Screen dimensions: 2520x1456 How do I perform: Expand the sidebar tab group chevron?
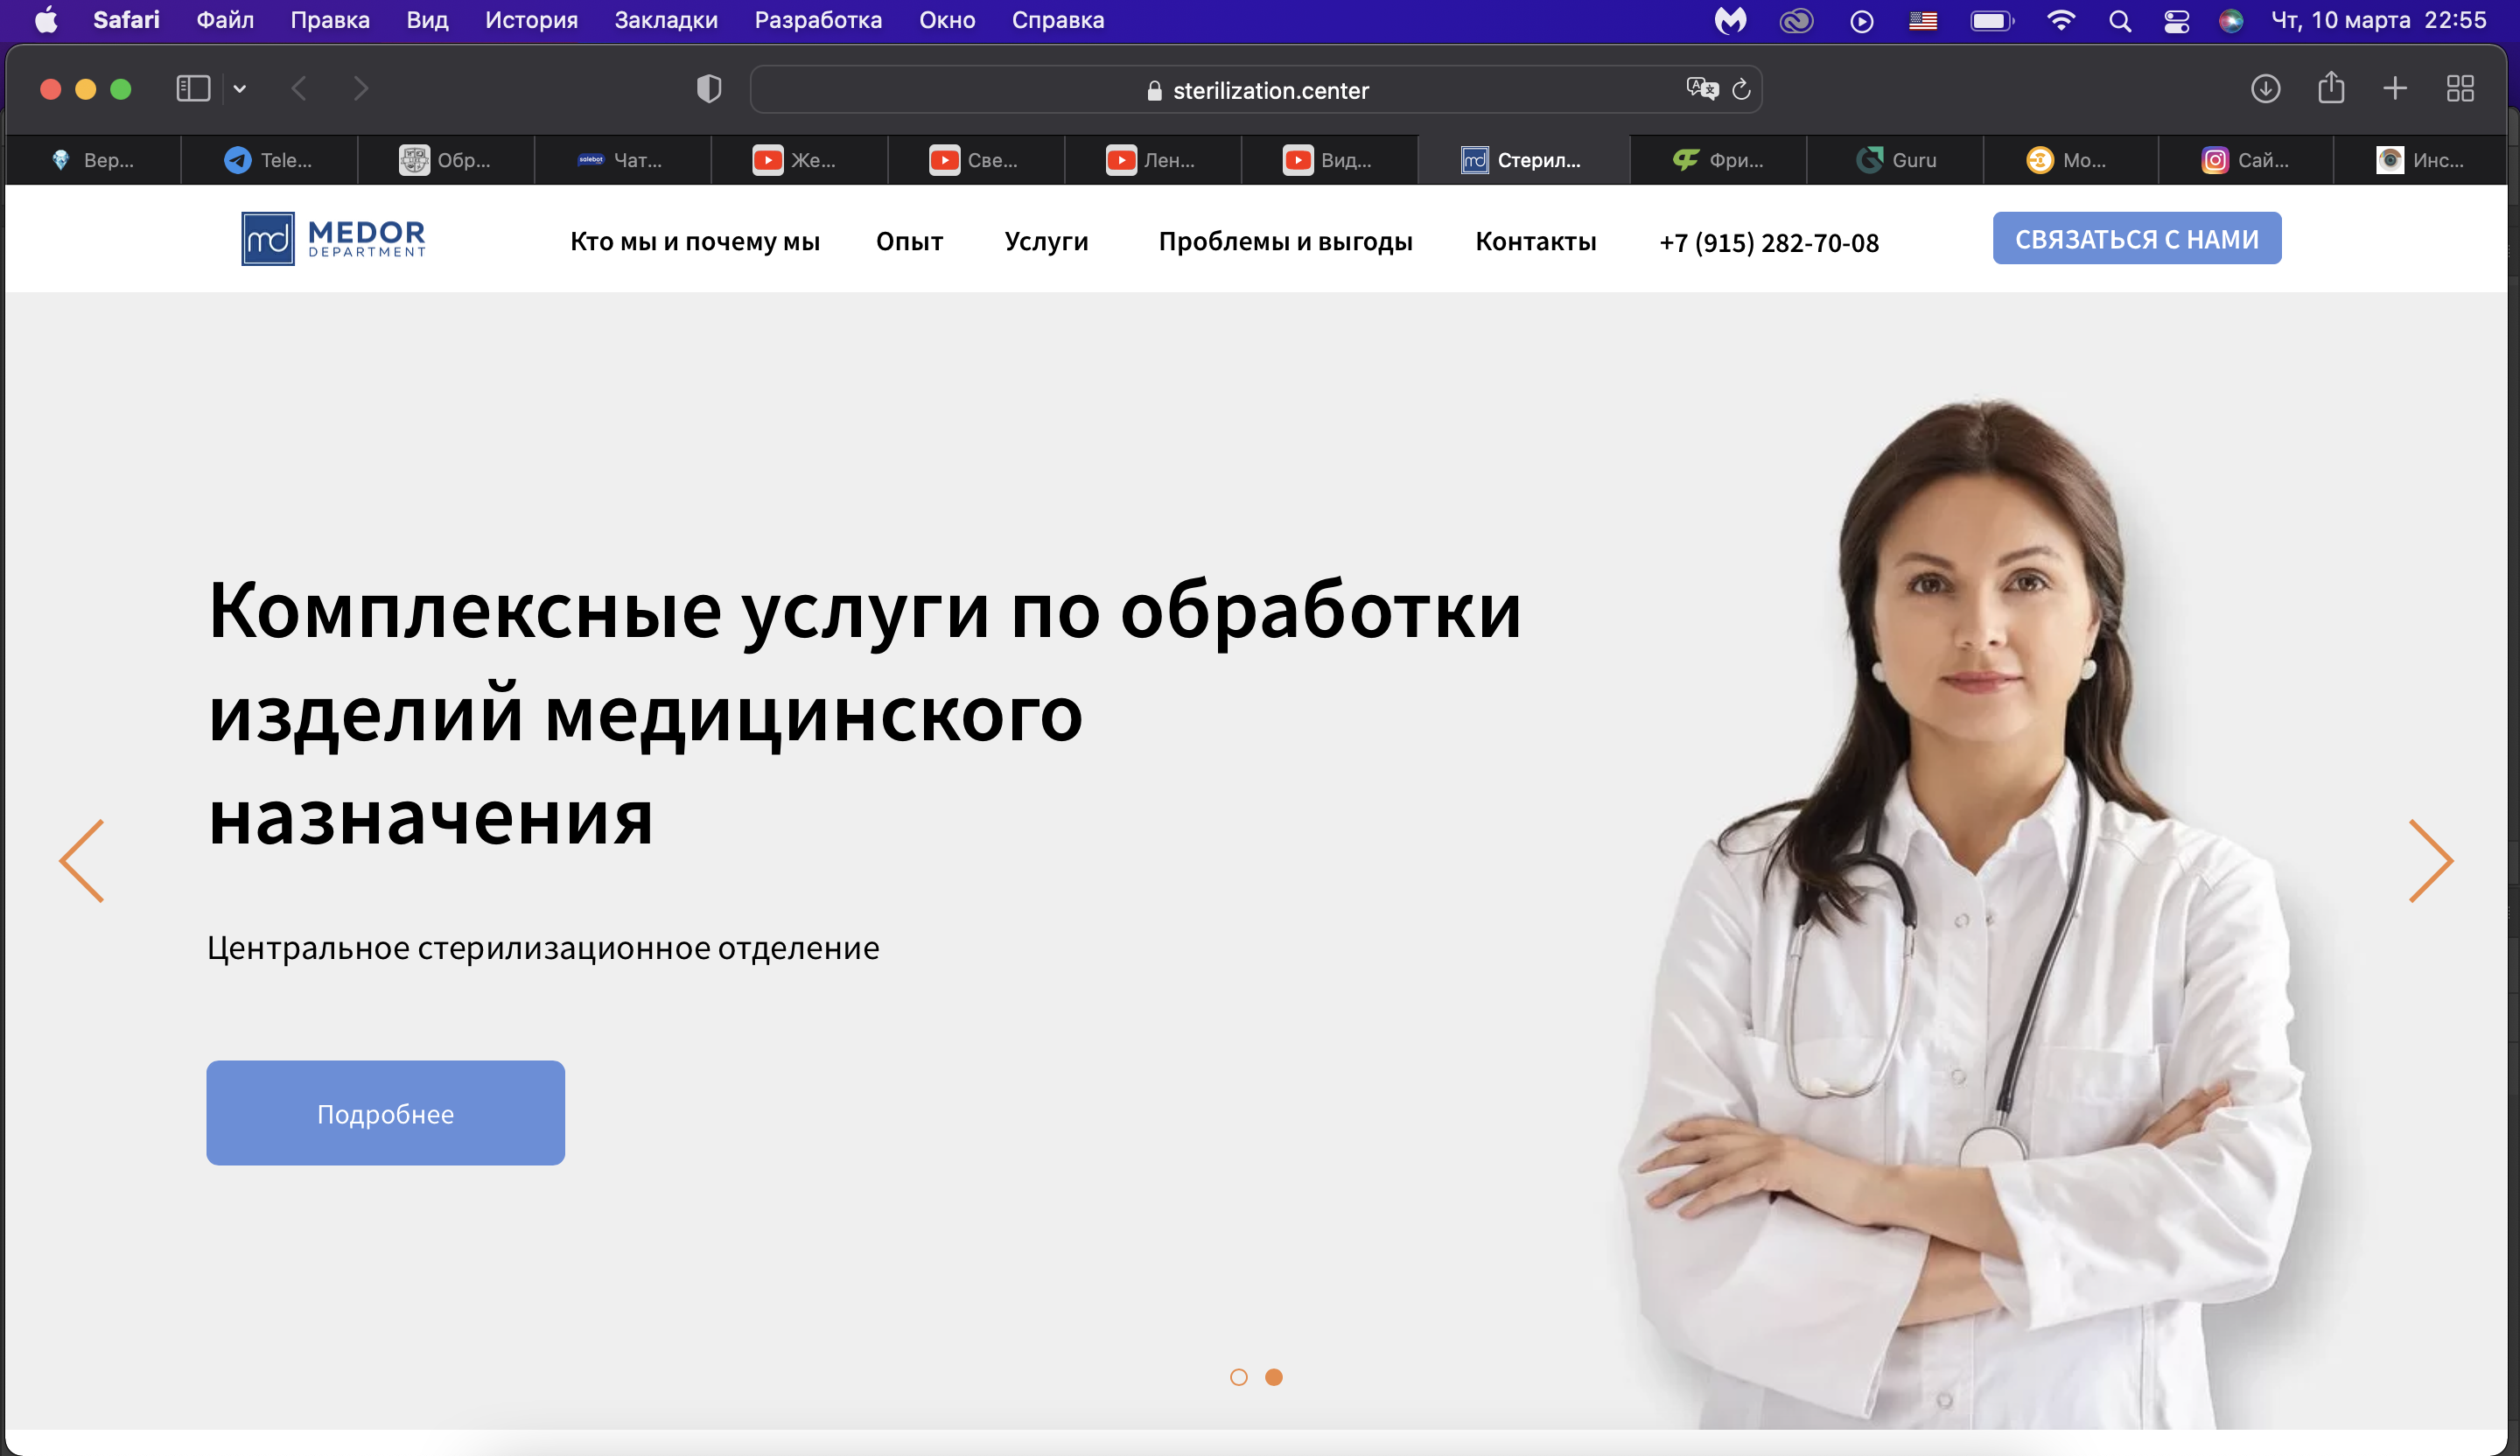[240, 89]
